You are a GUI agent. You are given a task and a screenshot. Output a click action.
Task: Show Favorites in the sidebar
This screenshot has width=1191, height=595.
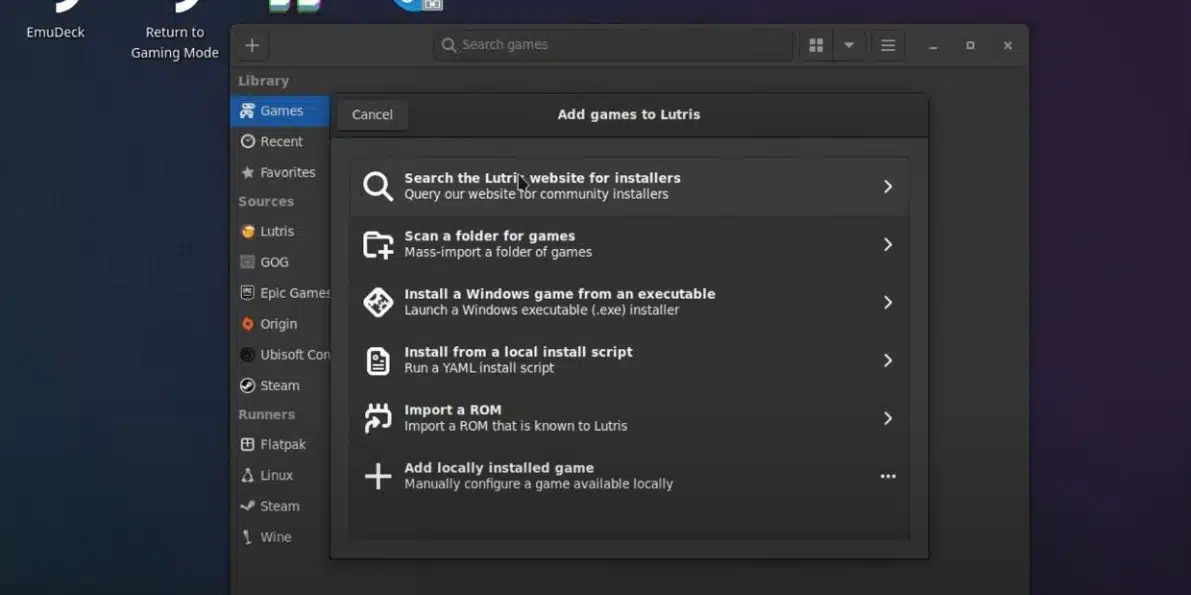[280, 172]
